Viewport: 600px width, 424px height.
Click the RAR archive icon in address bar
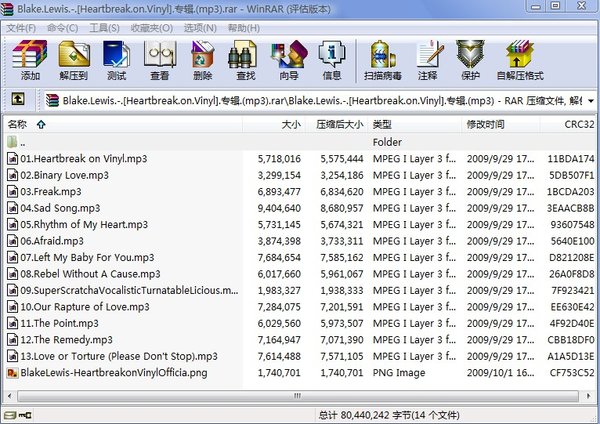pos(52,101)
